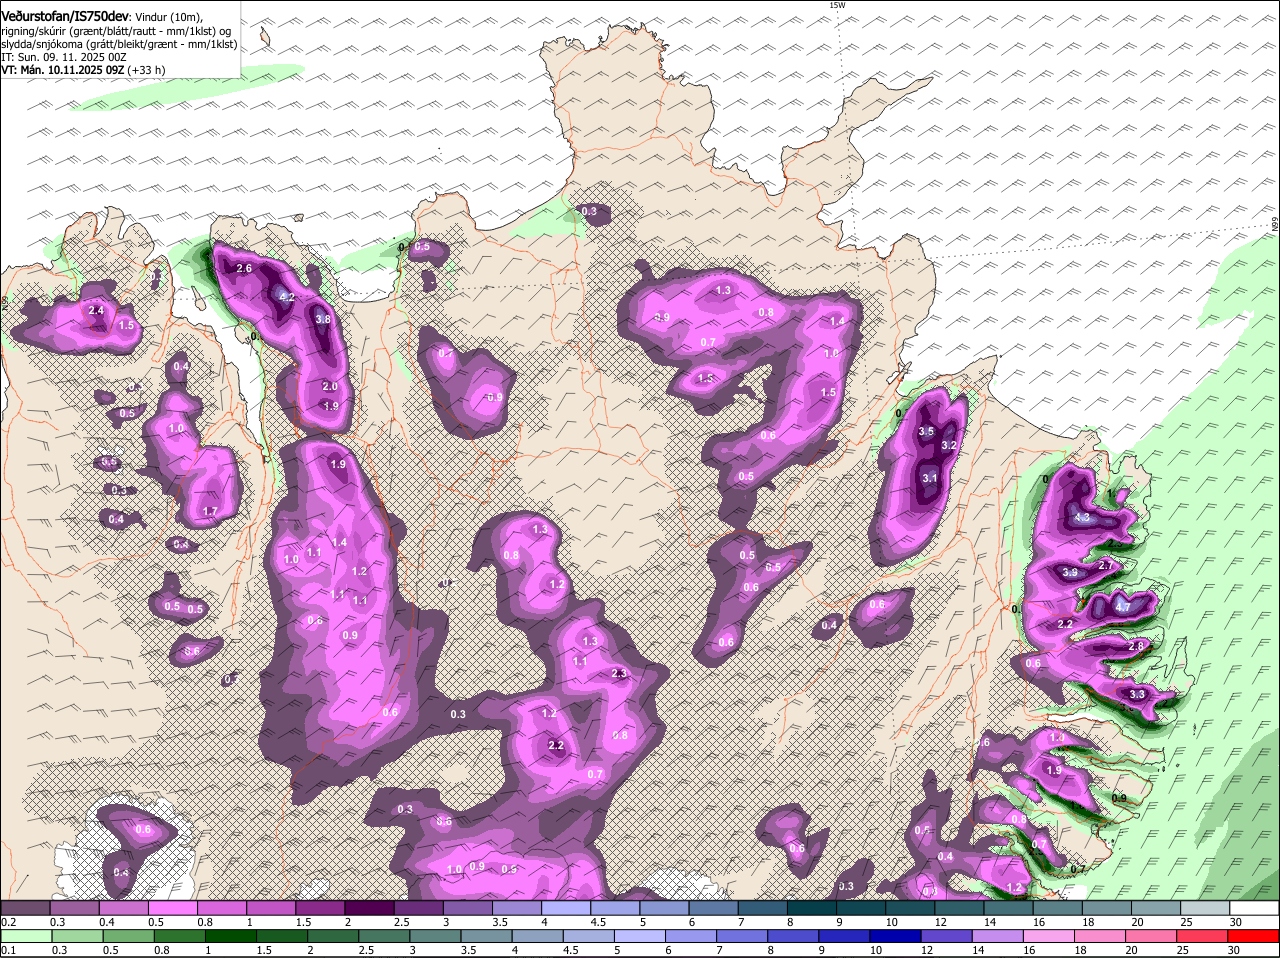Click the 3.8 precipitation value on the map

coord(323,319)
